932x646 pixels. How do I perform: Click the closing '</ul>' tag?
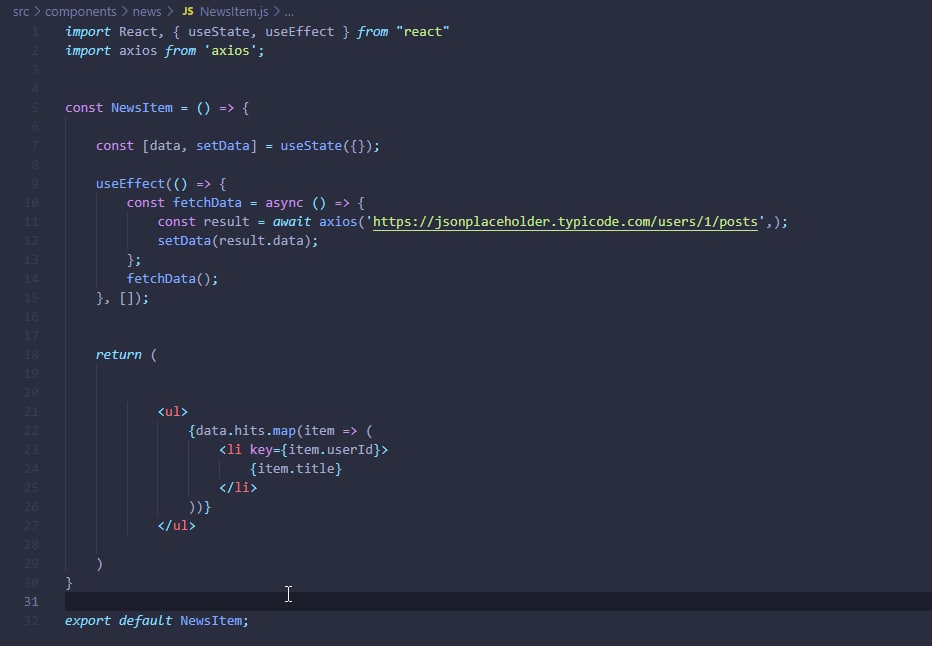coord(177,526)
